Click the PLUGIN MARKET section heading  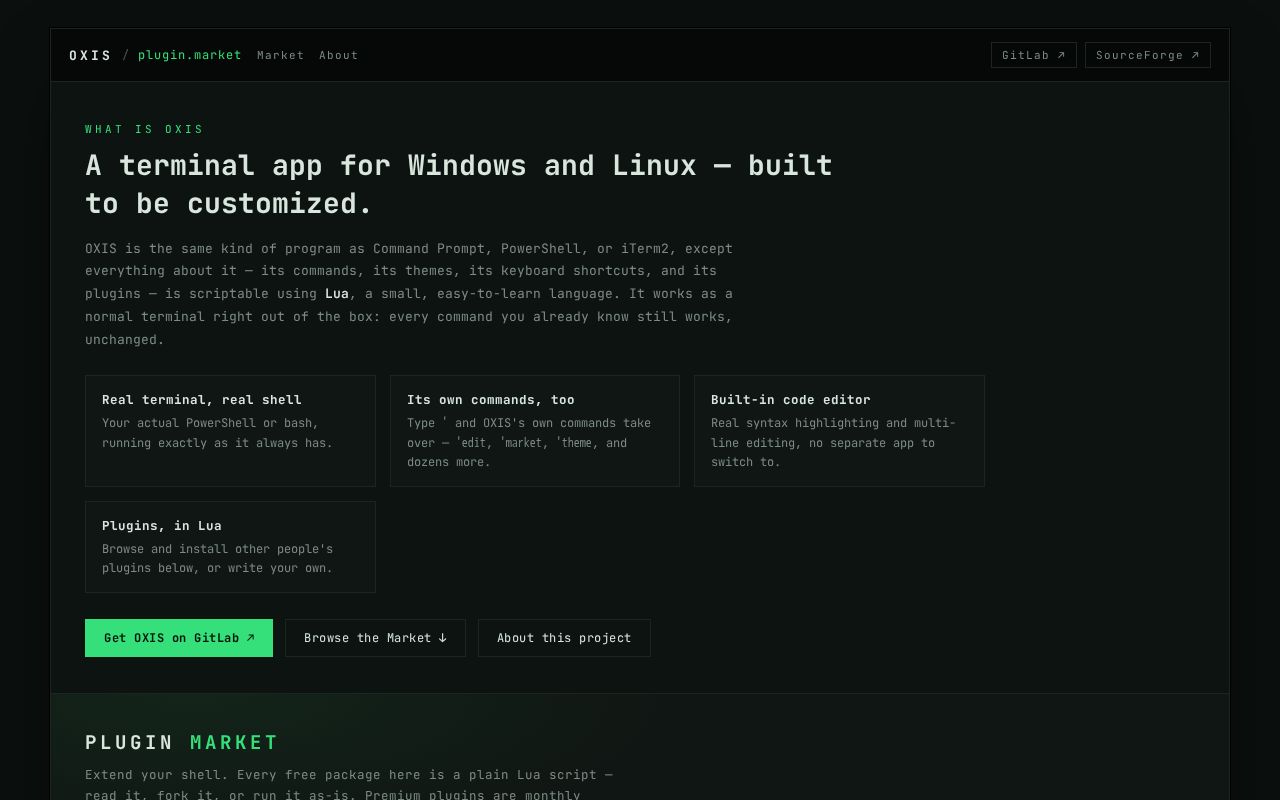point(182,743)
